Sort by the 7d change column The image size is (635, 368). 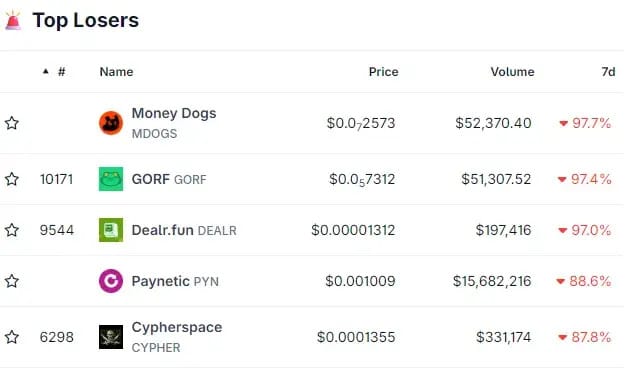[x=608, y=72]
